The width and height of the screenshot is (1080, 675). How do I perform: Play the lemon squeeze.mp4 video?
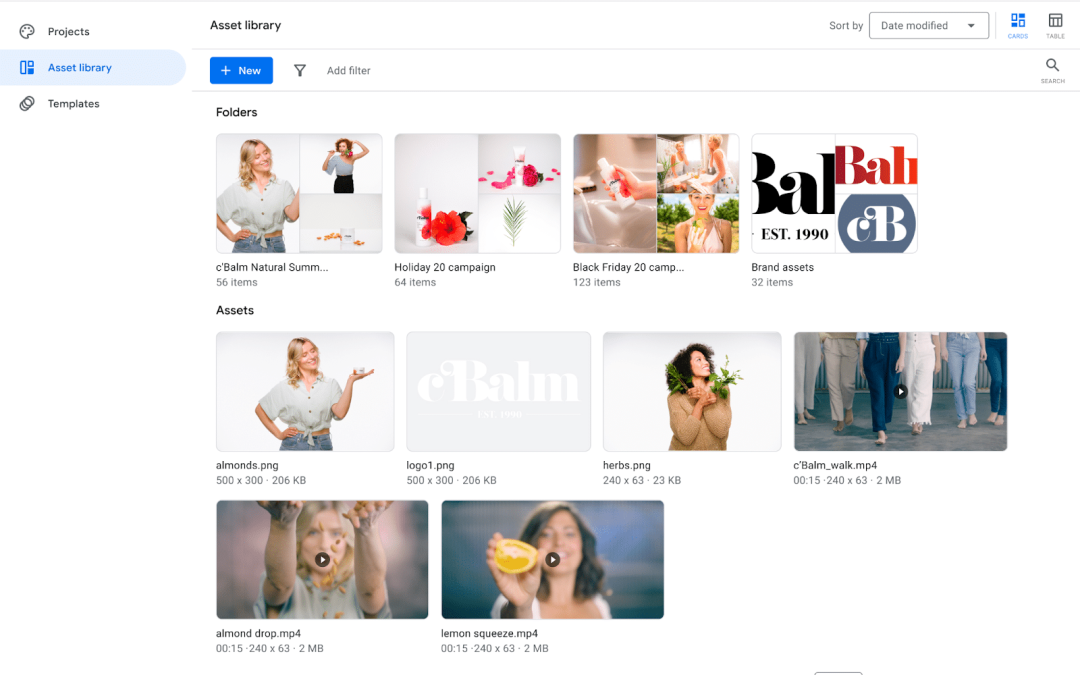click(551, 559)
